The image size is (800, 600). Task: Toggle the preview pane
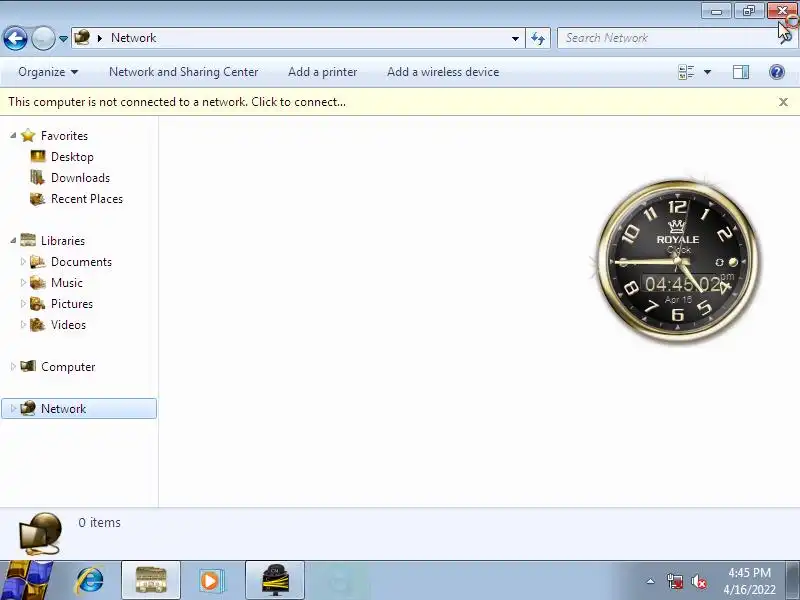(x=741, y=72)
